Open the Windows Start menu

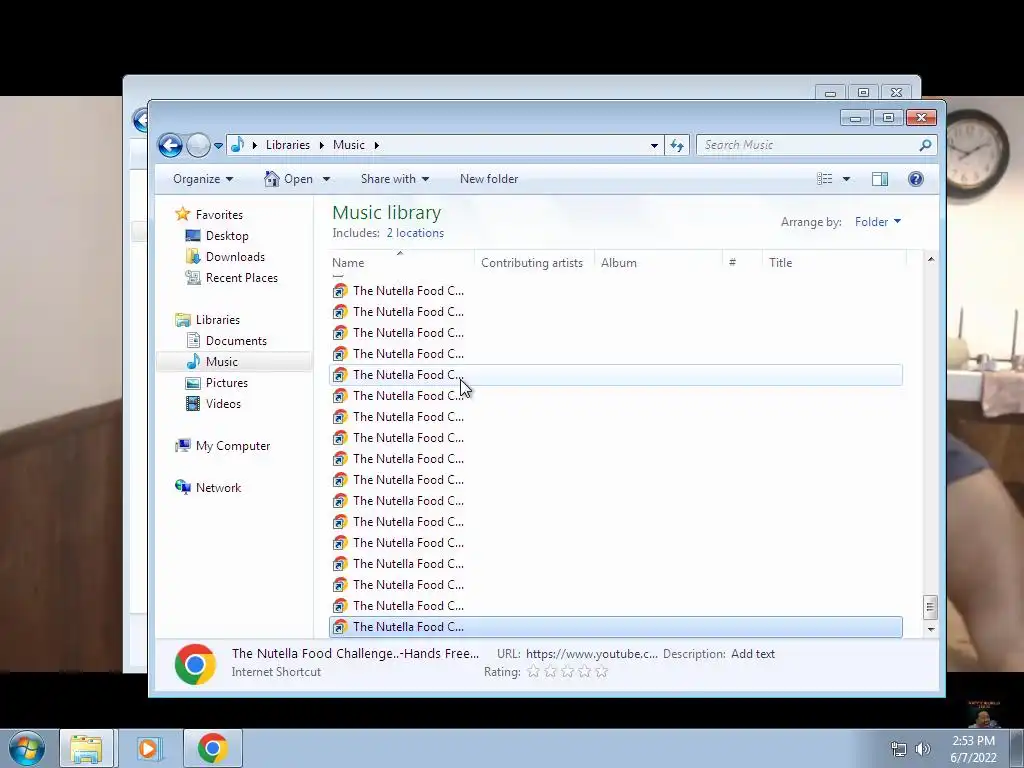tap(27, 748)
